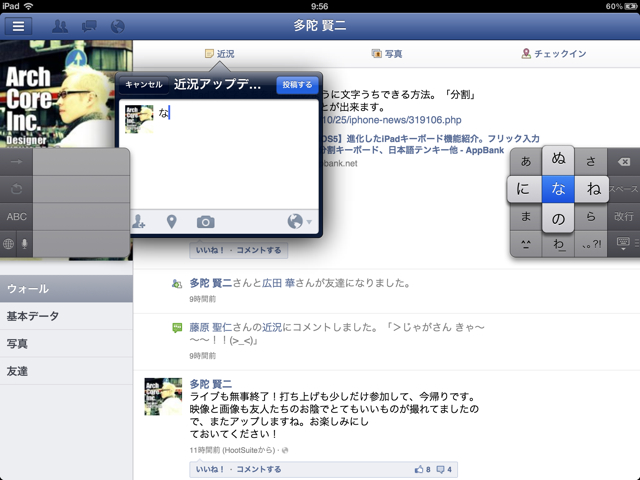Tap いいね！ on the live post

210,469
